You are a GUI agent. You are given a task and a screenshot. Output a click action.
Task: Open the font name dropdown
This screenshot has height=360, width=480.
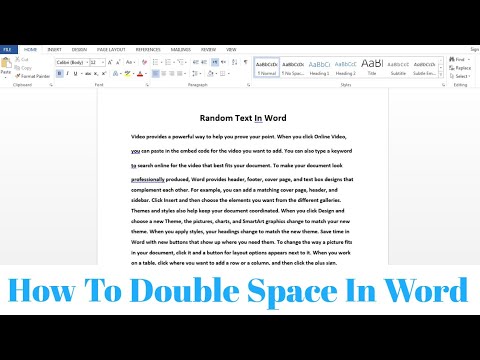coord(87,62)
